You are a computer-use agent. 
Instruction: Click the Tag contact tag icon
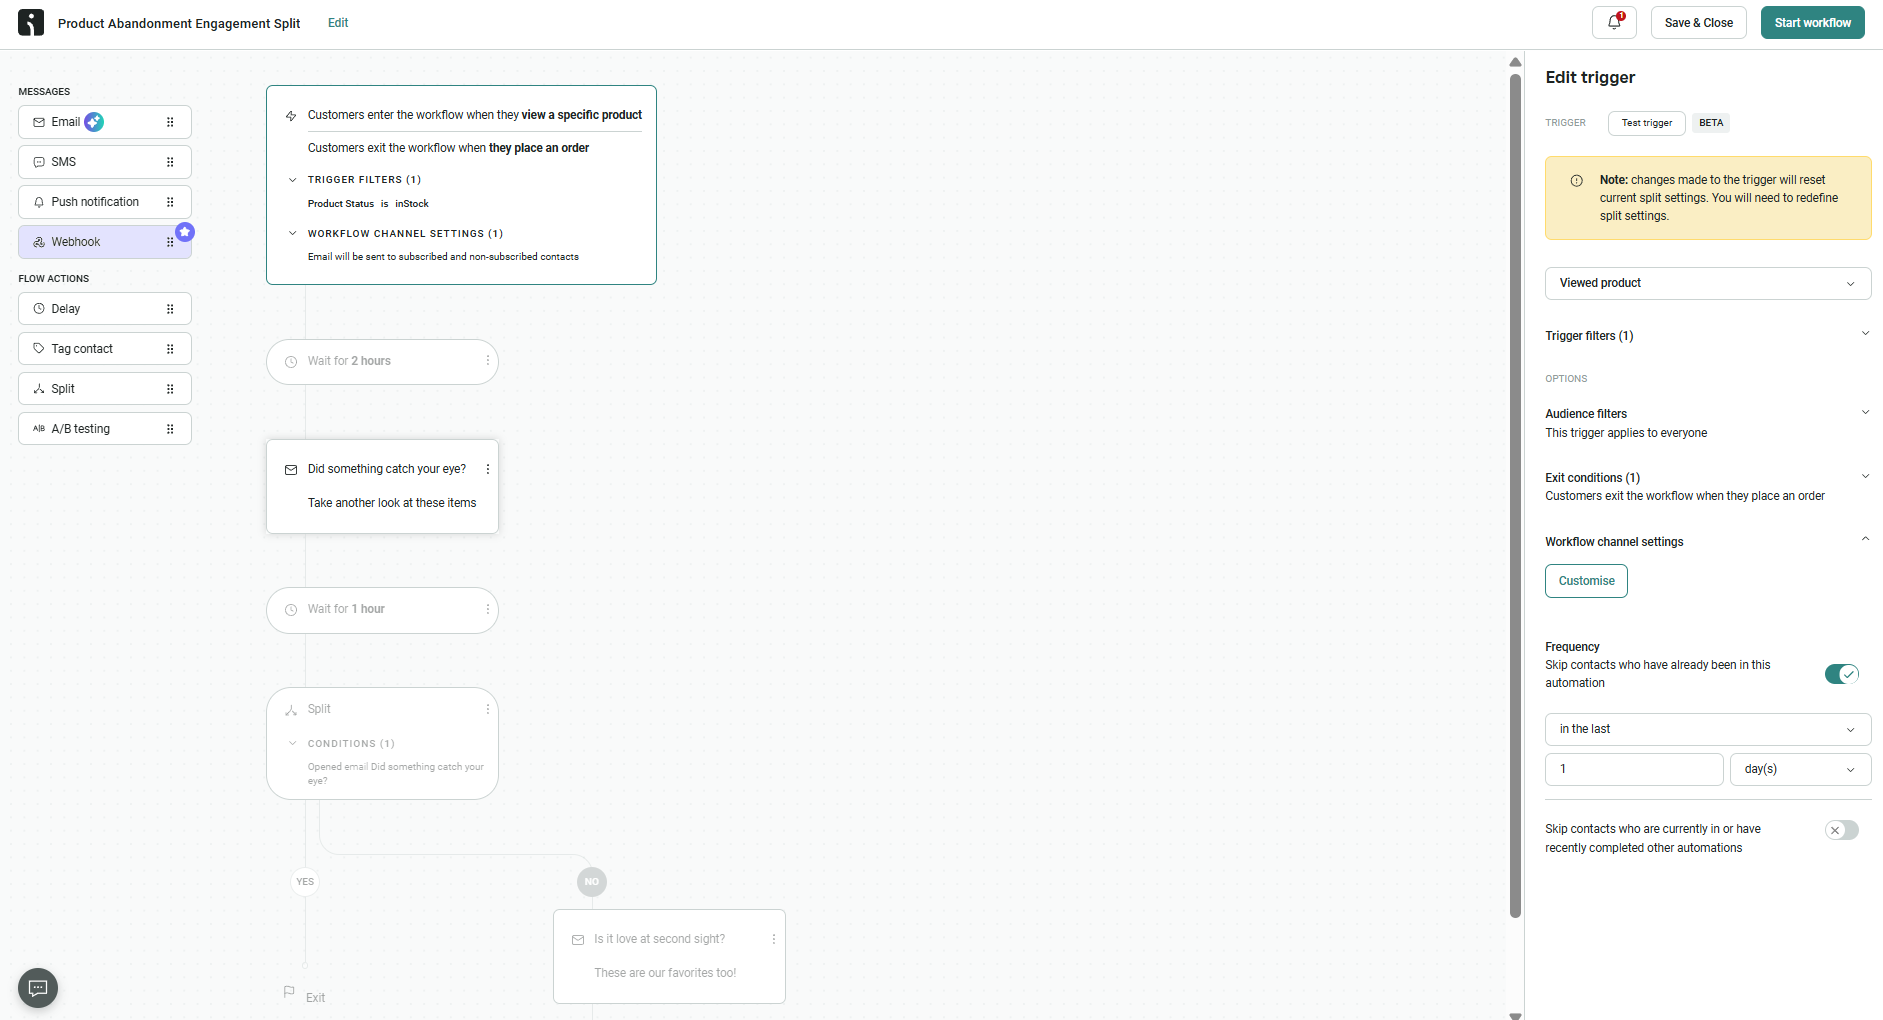(x=39, y=349)
